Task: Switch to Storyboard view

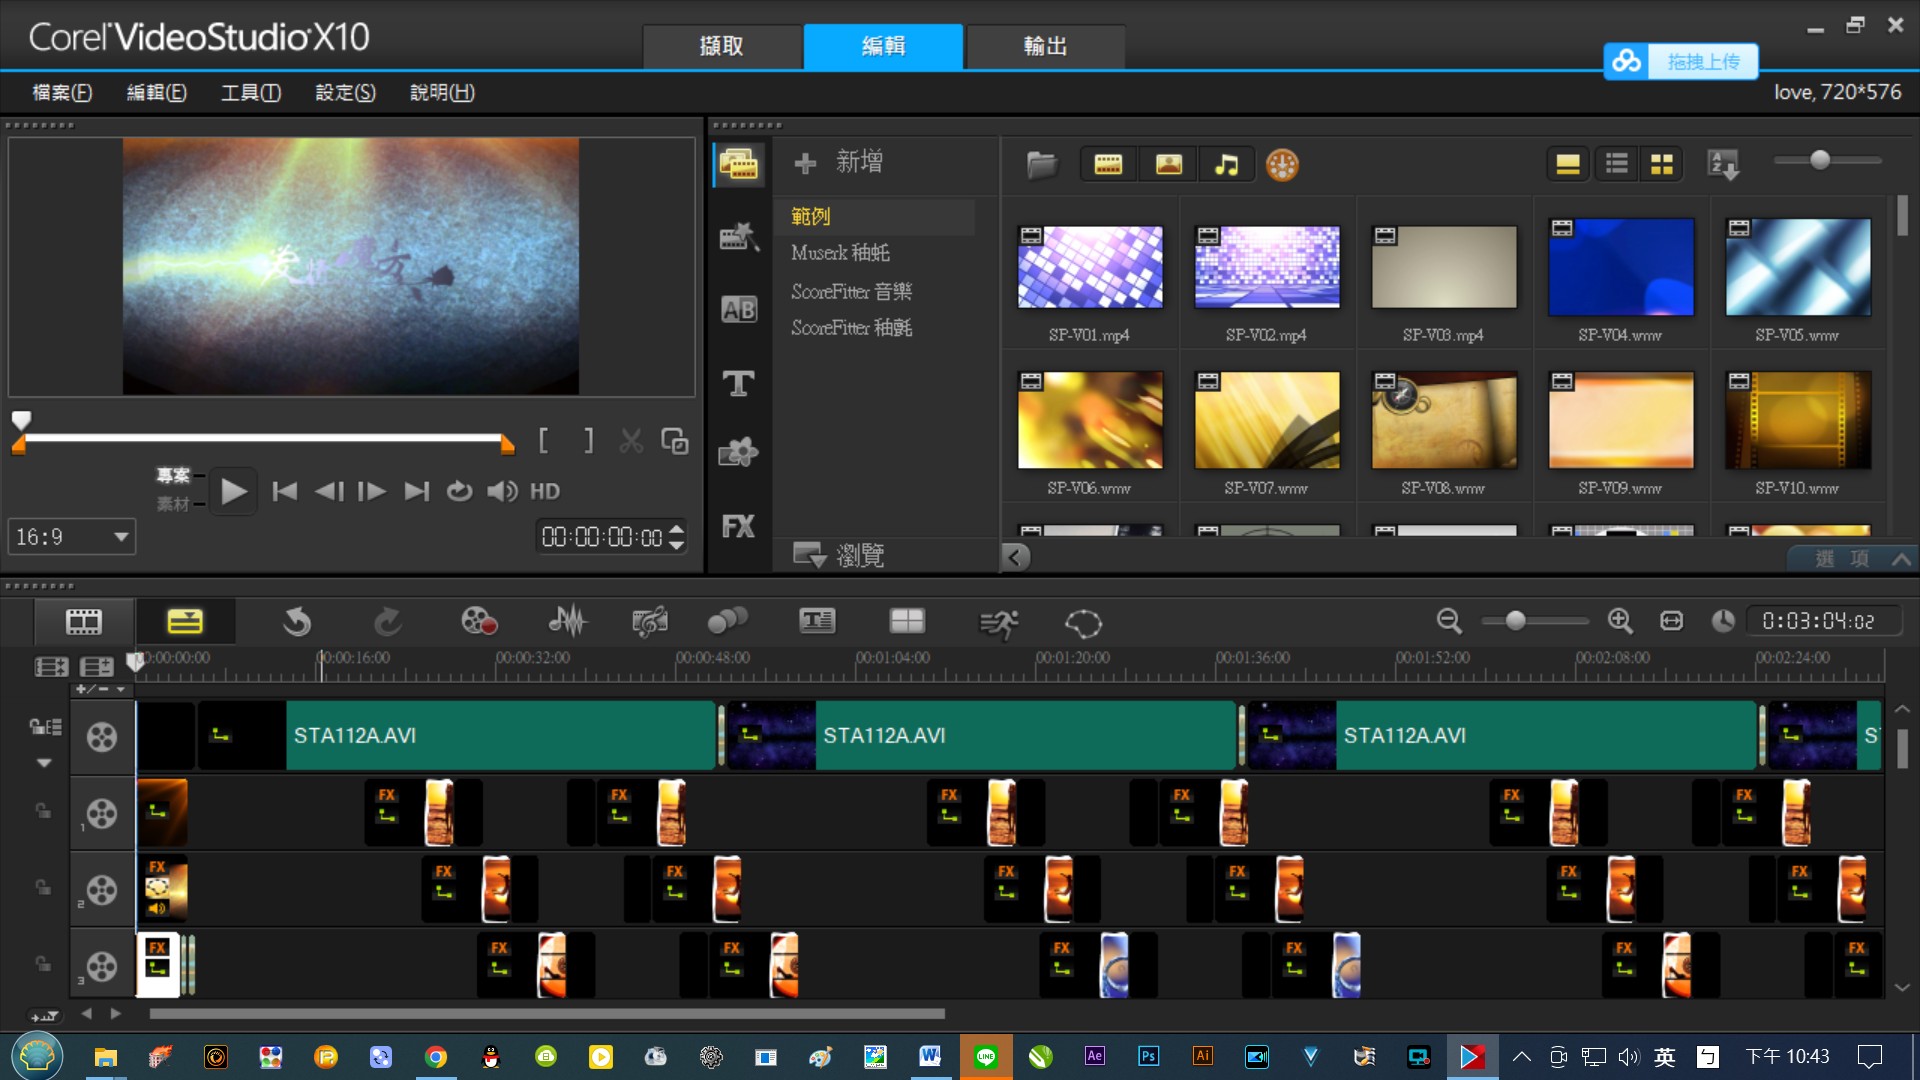Action: [x=84, y=622]
